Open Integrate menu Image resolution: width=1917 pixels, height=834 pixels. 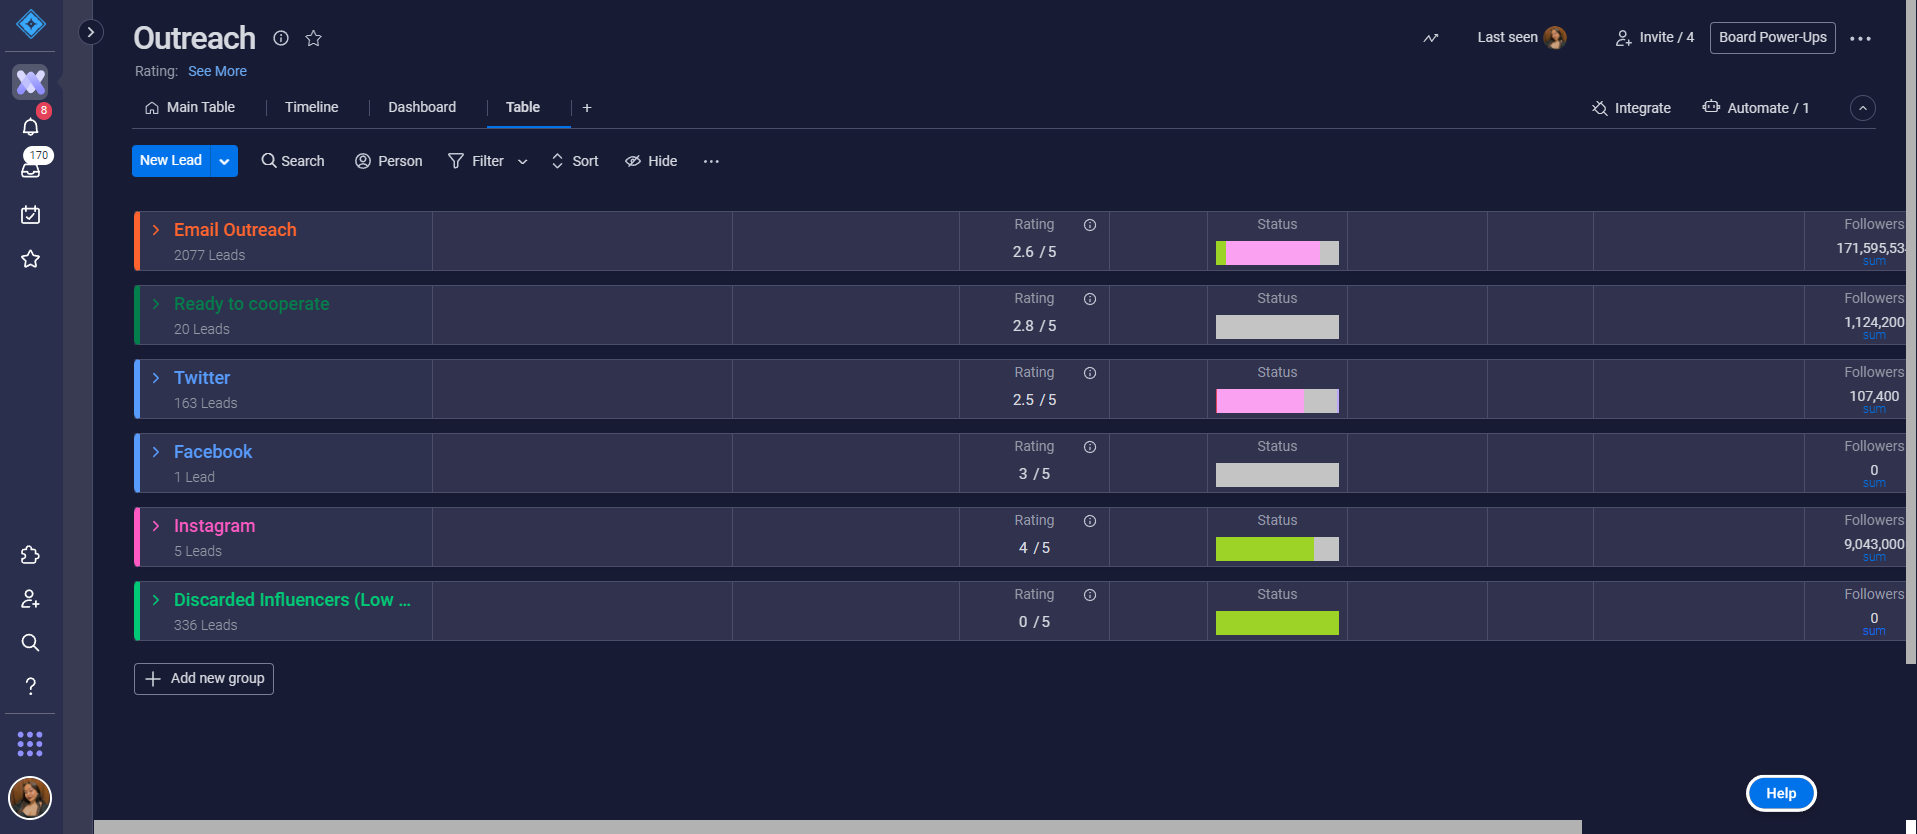1631,108
